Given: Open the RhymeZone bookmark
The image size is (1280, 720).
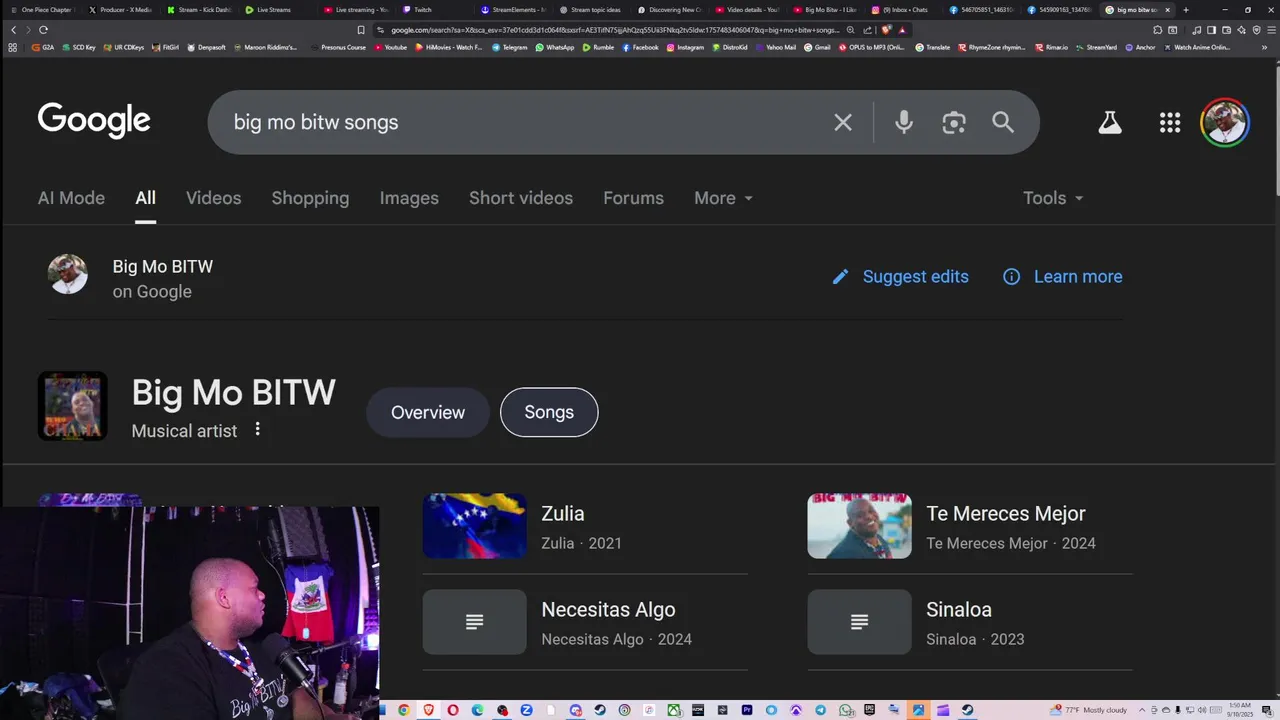Looking at the screenshot, I should 992,47.
